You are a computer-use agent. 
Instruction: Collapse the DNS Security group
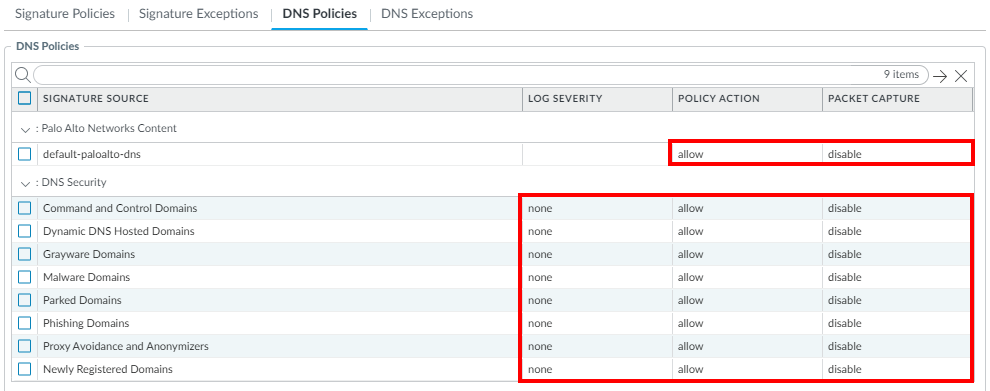[x=25, y=183]
